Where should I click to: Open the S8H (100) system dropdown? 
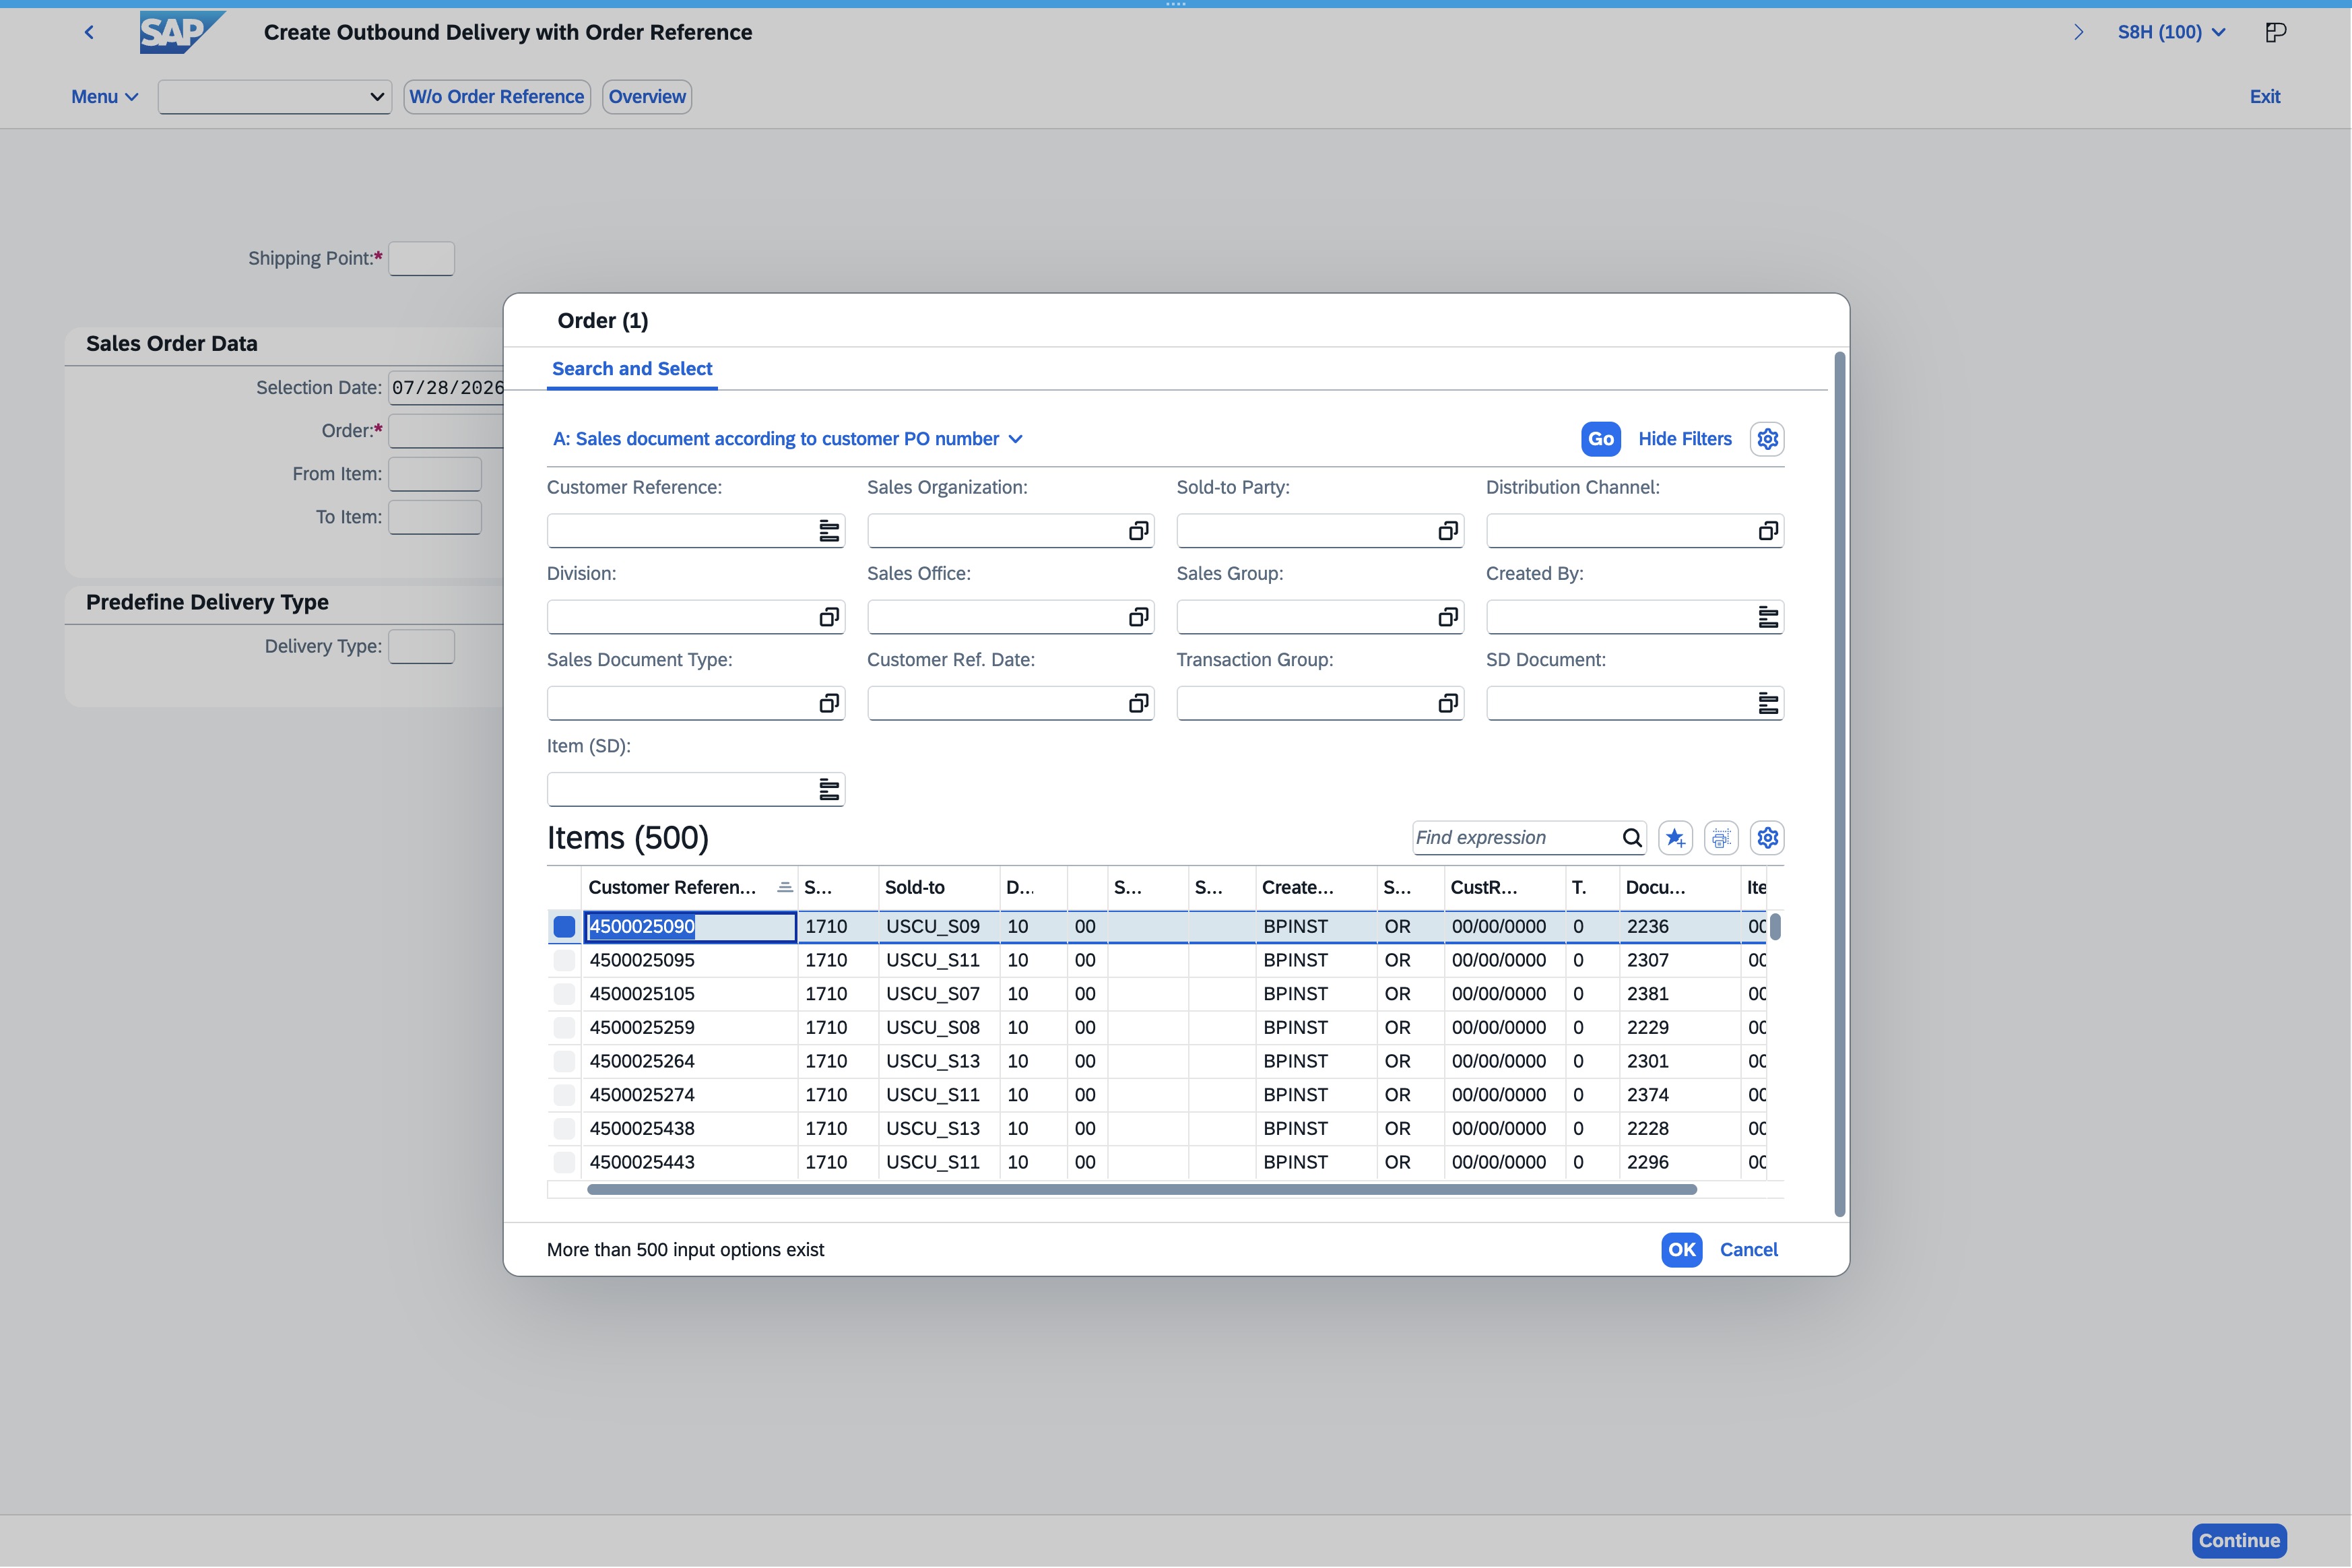(x=2171, y=32)
